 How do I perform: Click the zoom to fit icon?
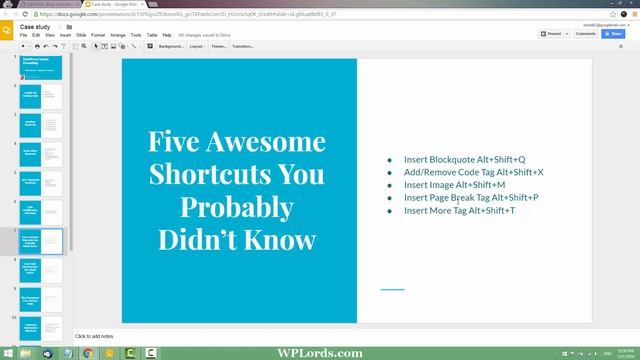76,47
